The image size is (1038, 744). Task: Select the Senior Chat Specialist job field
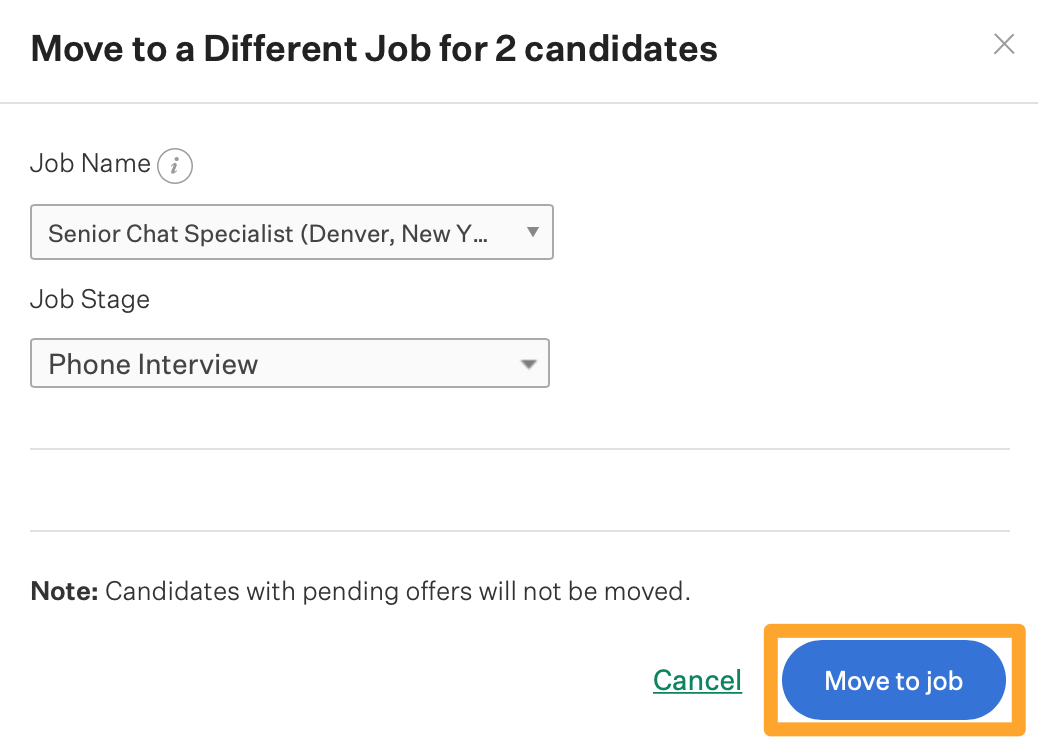click(x=292, y=232)
